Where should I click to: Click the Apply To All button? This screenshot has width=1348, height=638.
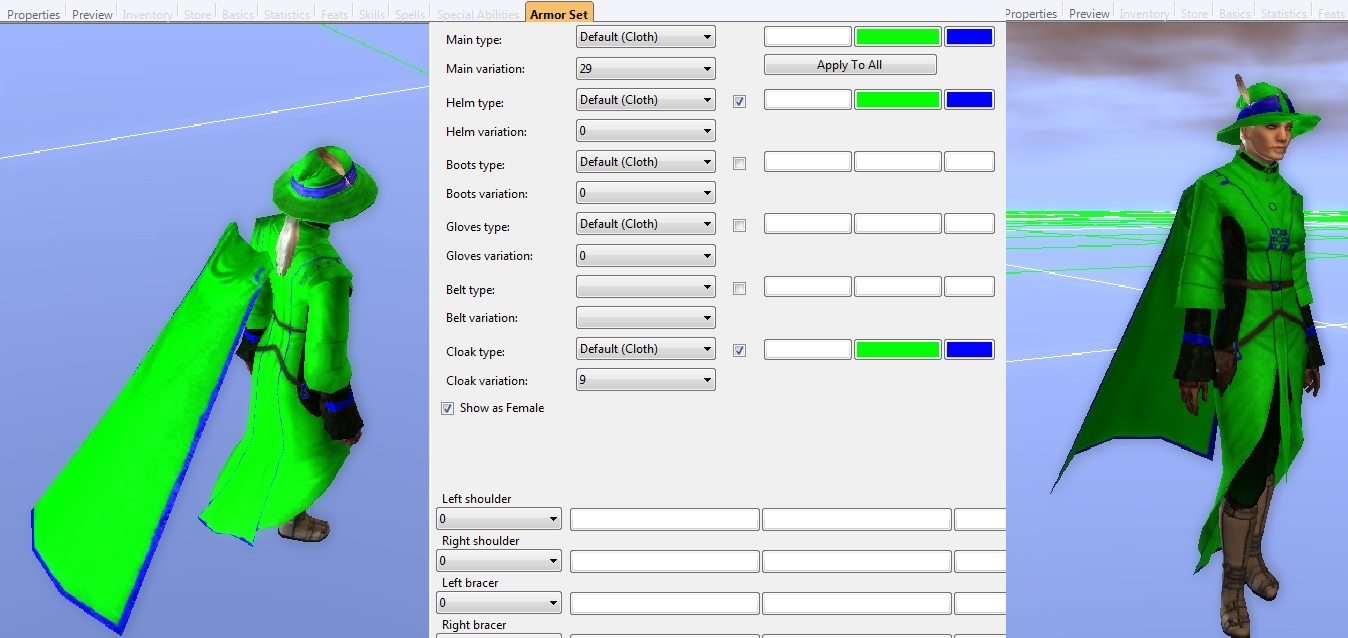[850, 65]
